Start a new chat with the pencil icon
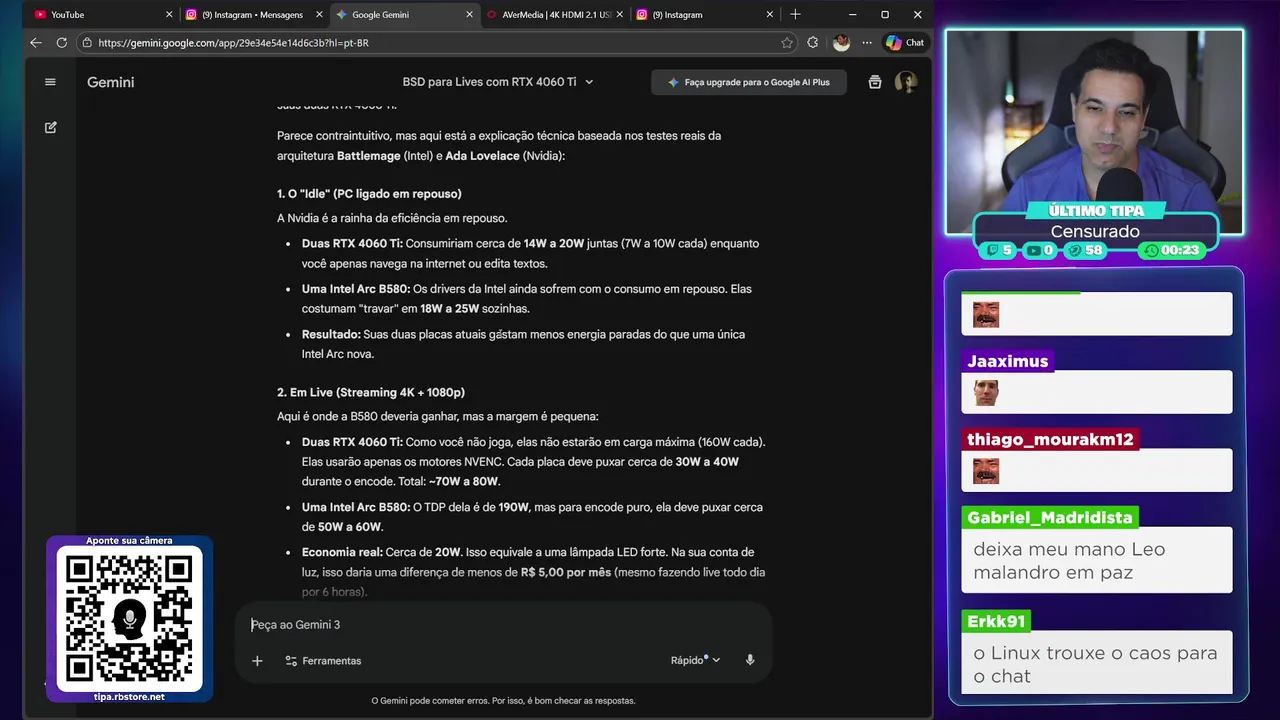Viewport: 1280px width, 720px height. click(x=50, y=128)
